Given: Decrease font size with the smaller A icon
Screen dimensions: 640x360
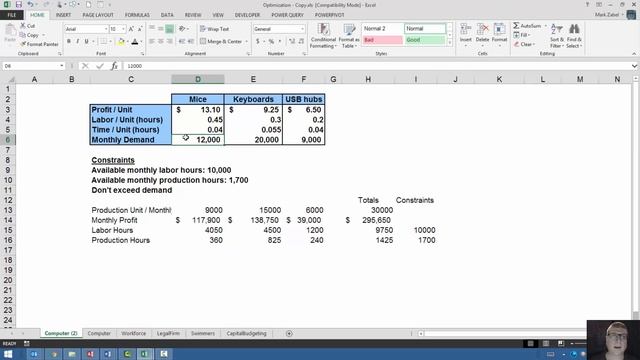Looking at the screenshot, I should click(140, 29).
